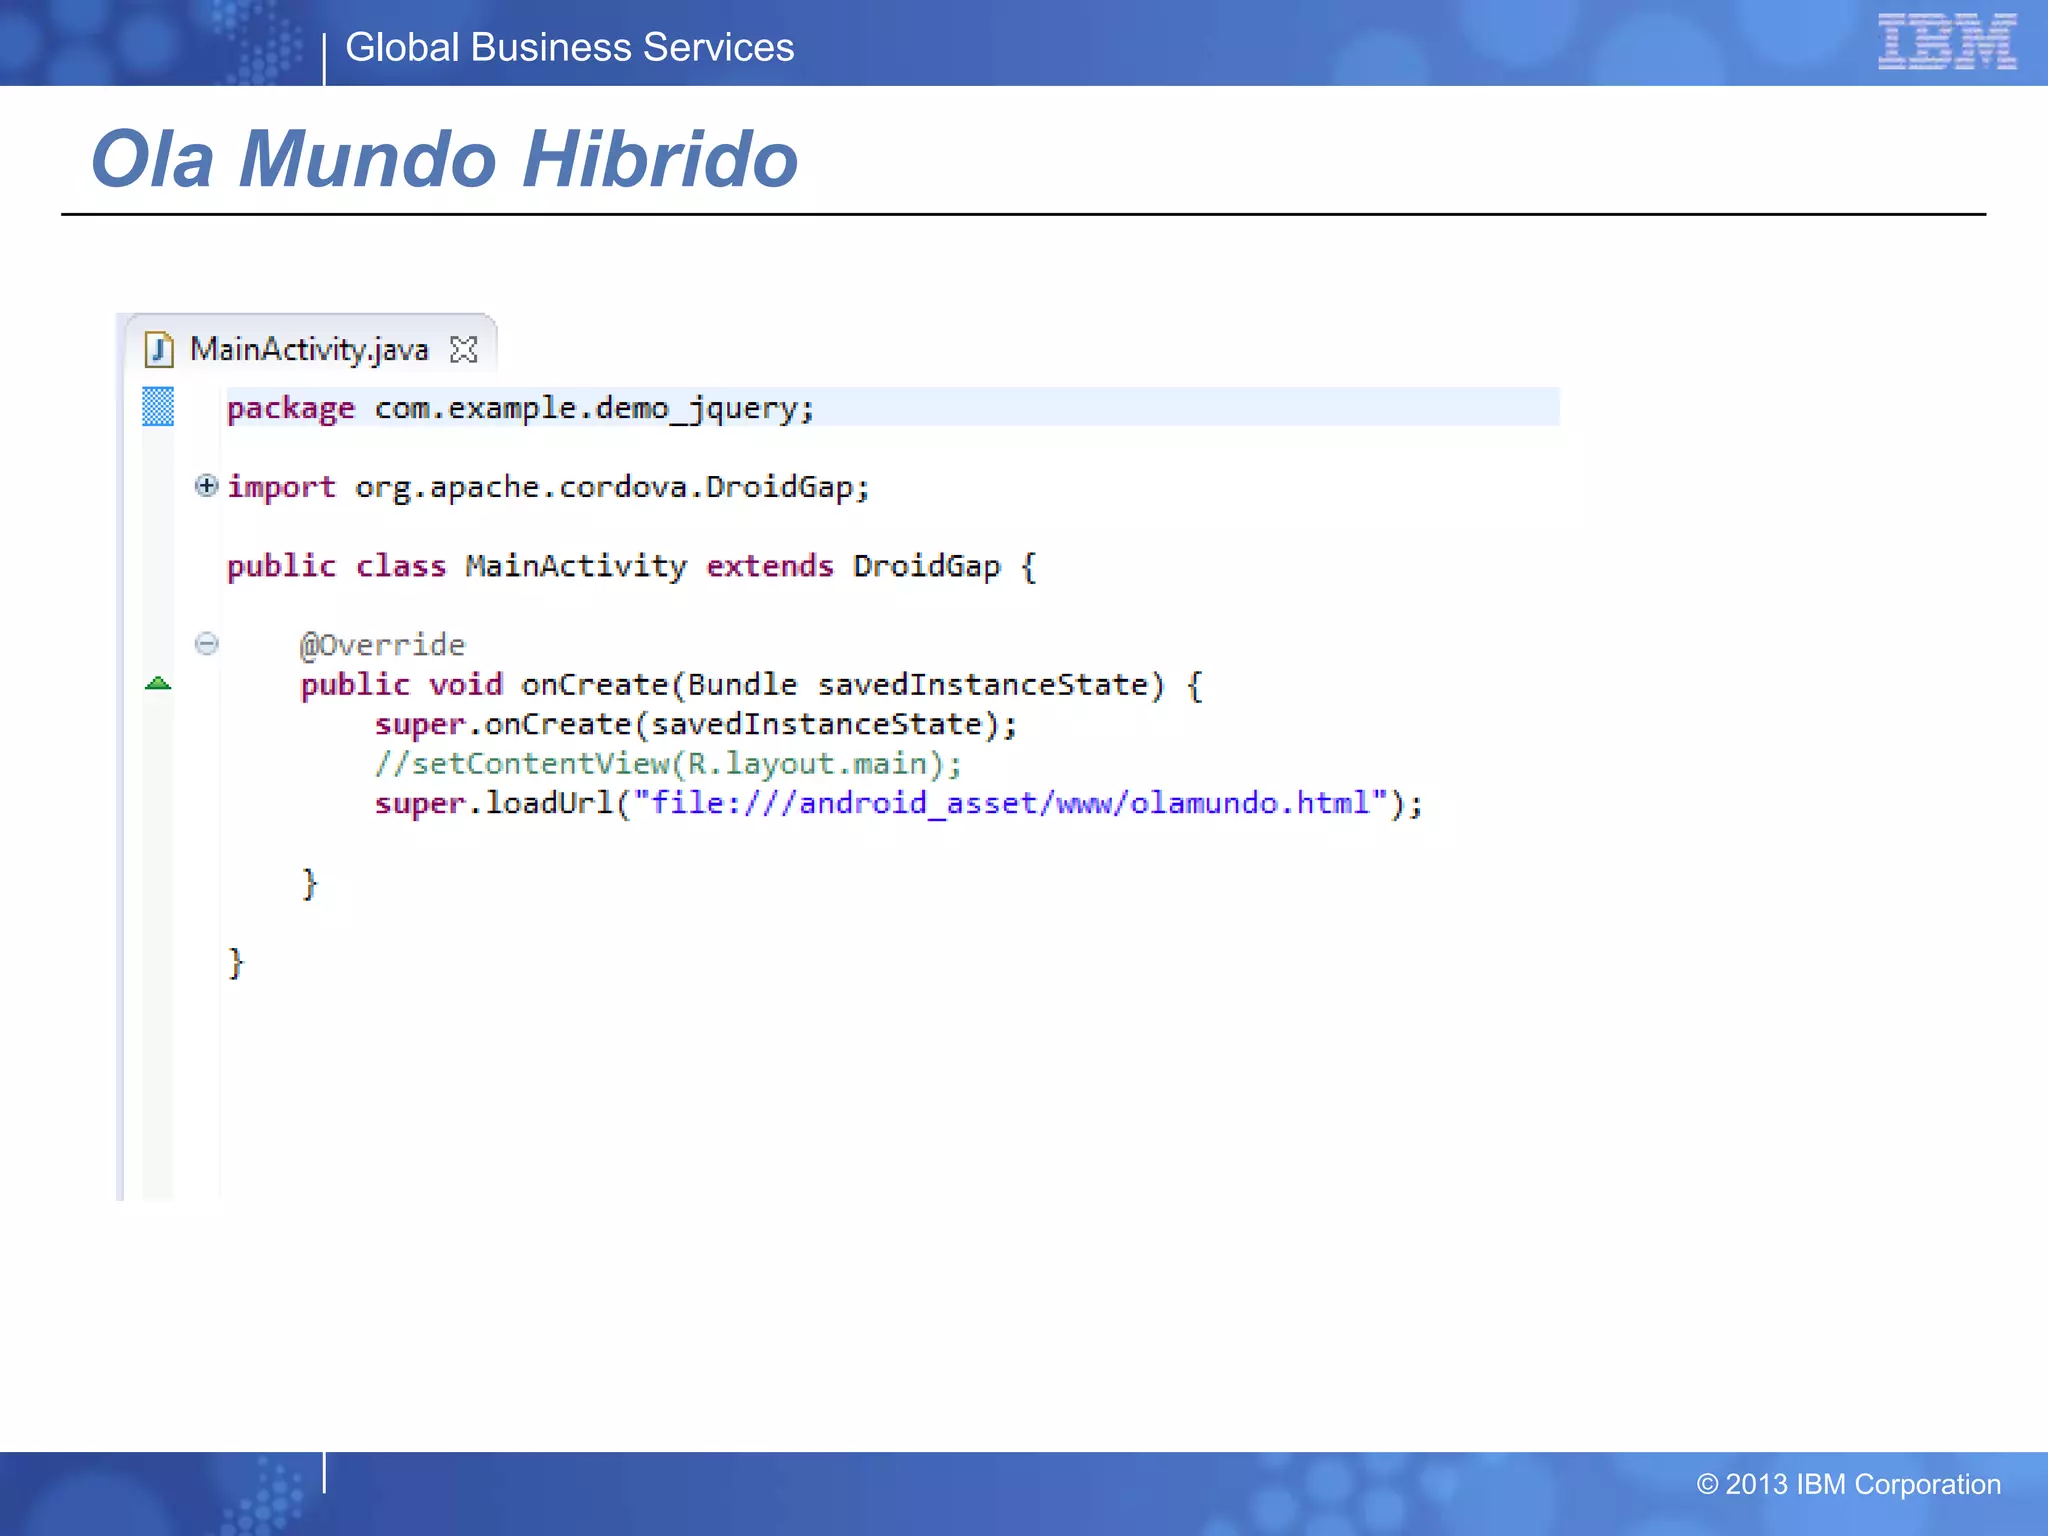2048x1536 pixels.
Task: Click the 'public class MainActivity extends DroidGap' line
Action: [632, 566]
